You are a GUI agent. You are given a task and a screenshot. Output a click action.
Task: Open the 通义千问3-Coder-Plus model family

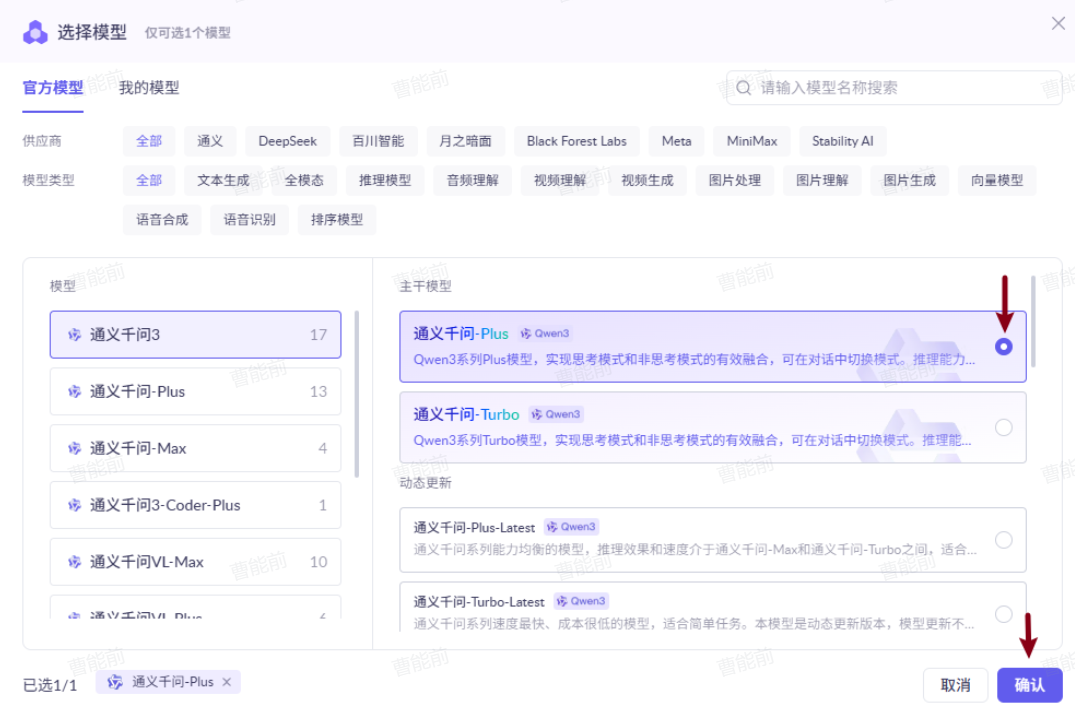tap(195, 505)
